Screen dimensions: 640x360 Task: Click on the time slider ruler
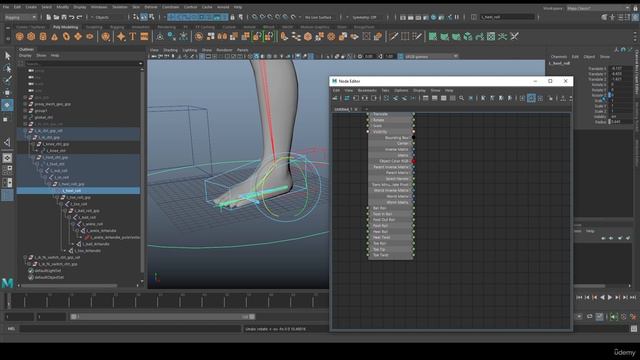point(167,301)
